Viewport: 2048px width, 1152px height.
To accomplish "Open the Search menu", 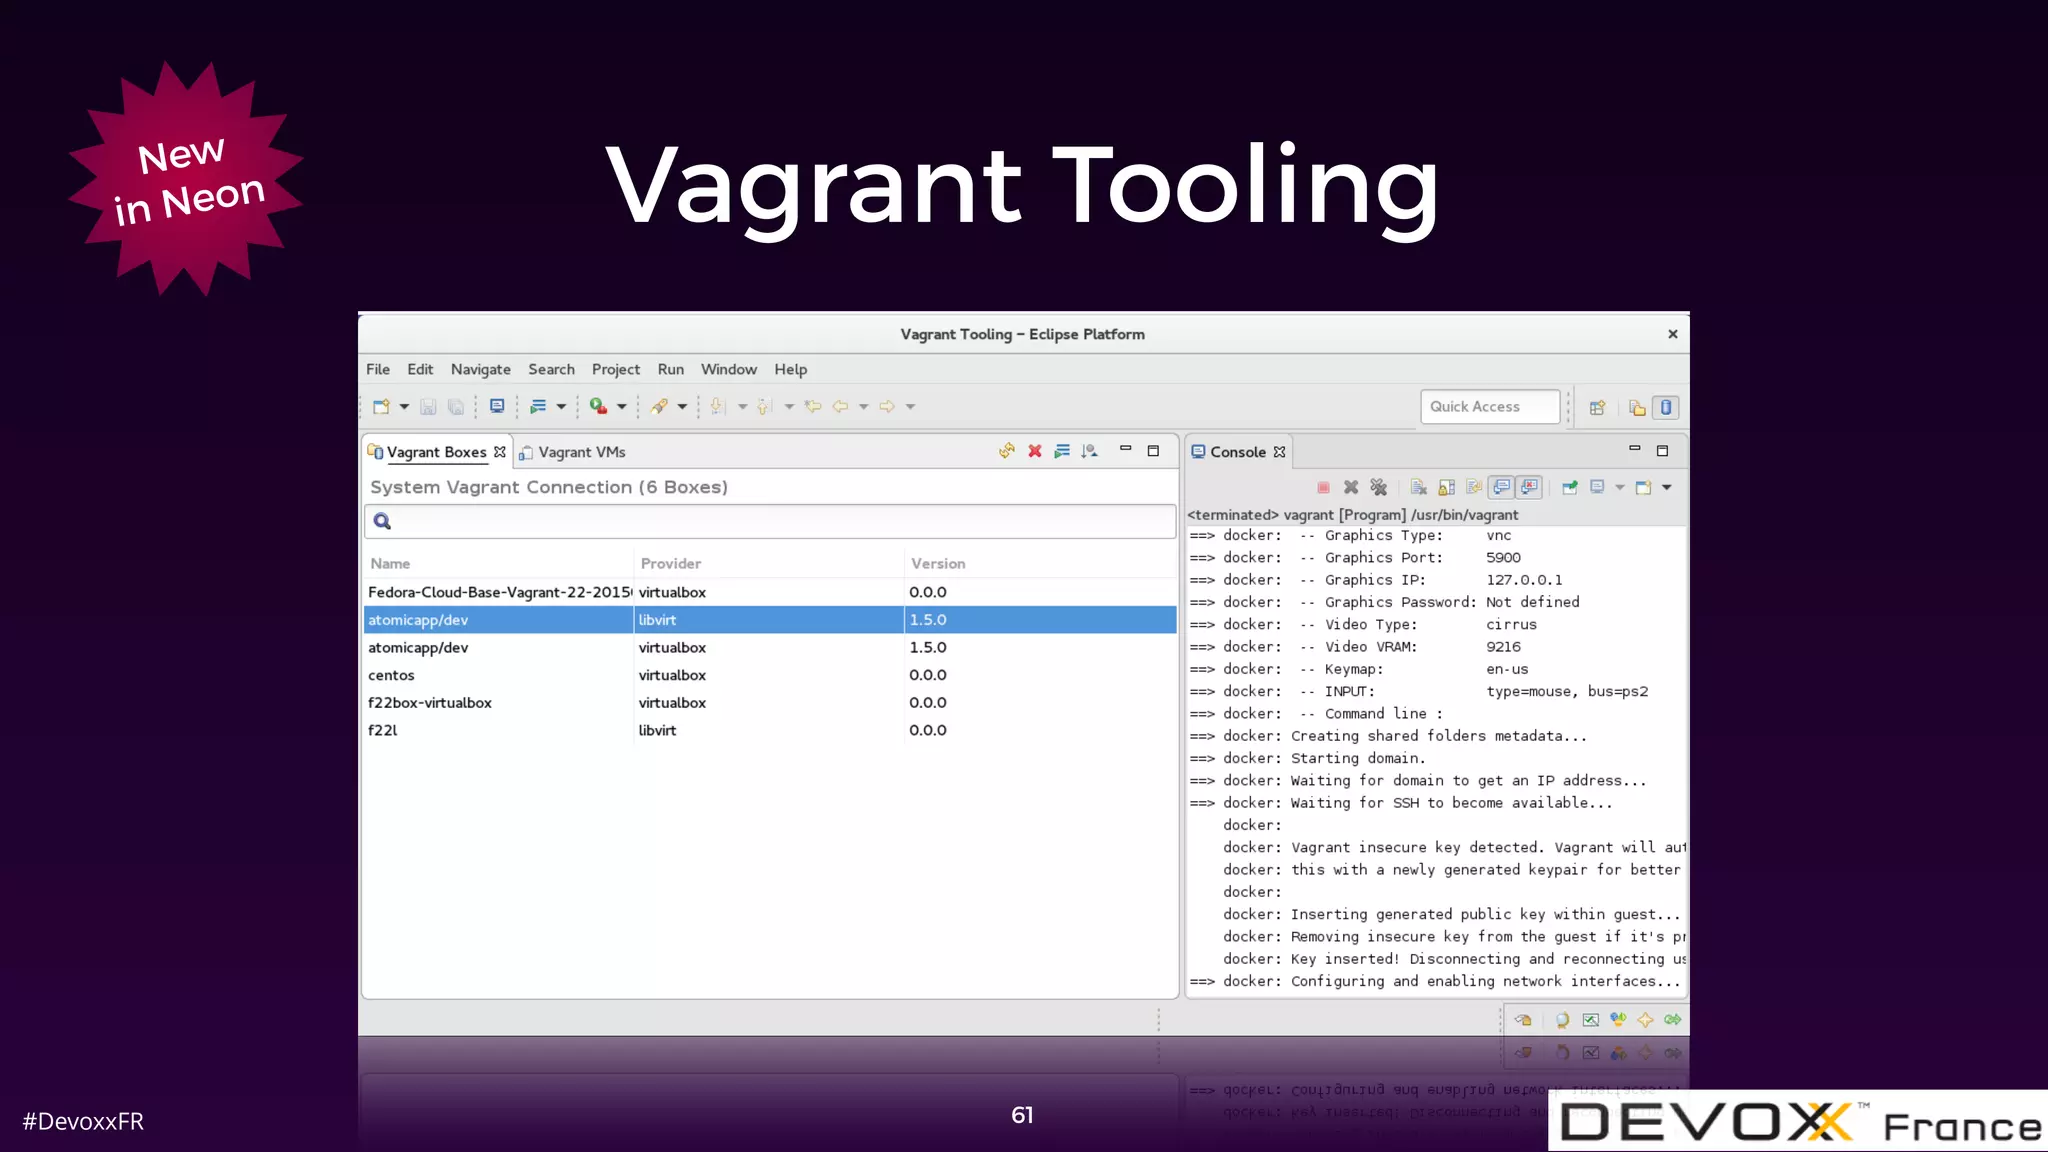I will 551,369.
